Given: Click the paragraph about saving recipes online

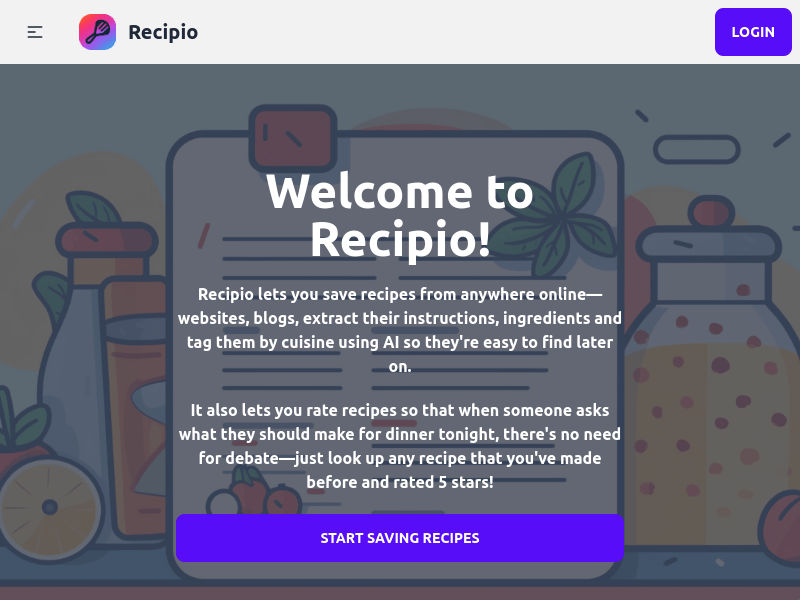Looking at the screenshot, I should (400, 330).
